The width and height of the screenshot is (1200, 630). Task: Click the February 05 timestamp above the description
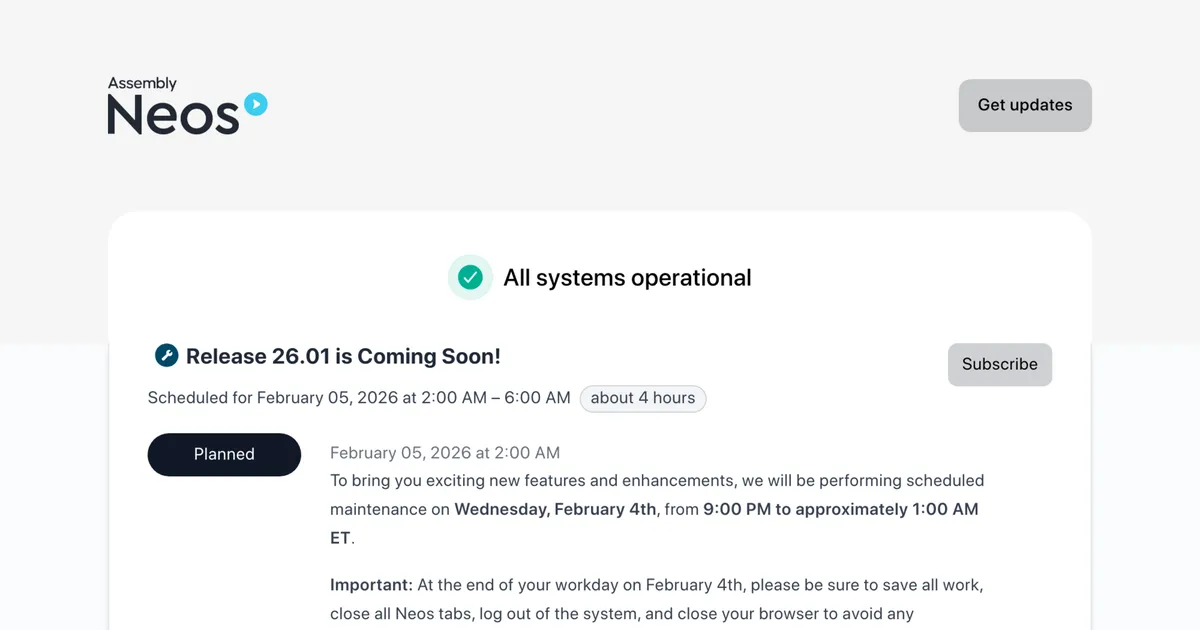point(444,452)
